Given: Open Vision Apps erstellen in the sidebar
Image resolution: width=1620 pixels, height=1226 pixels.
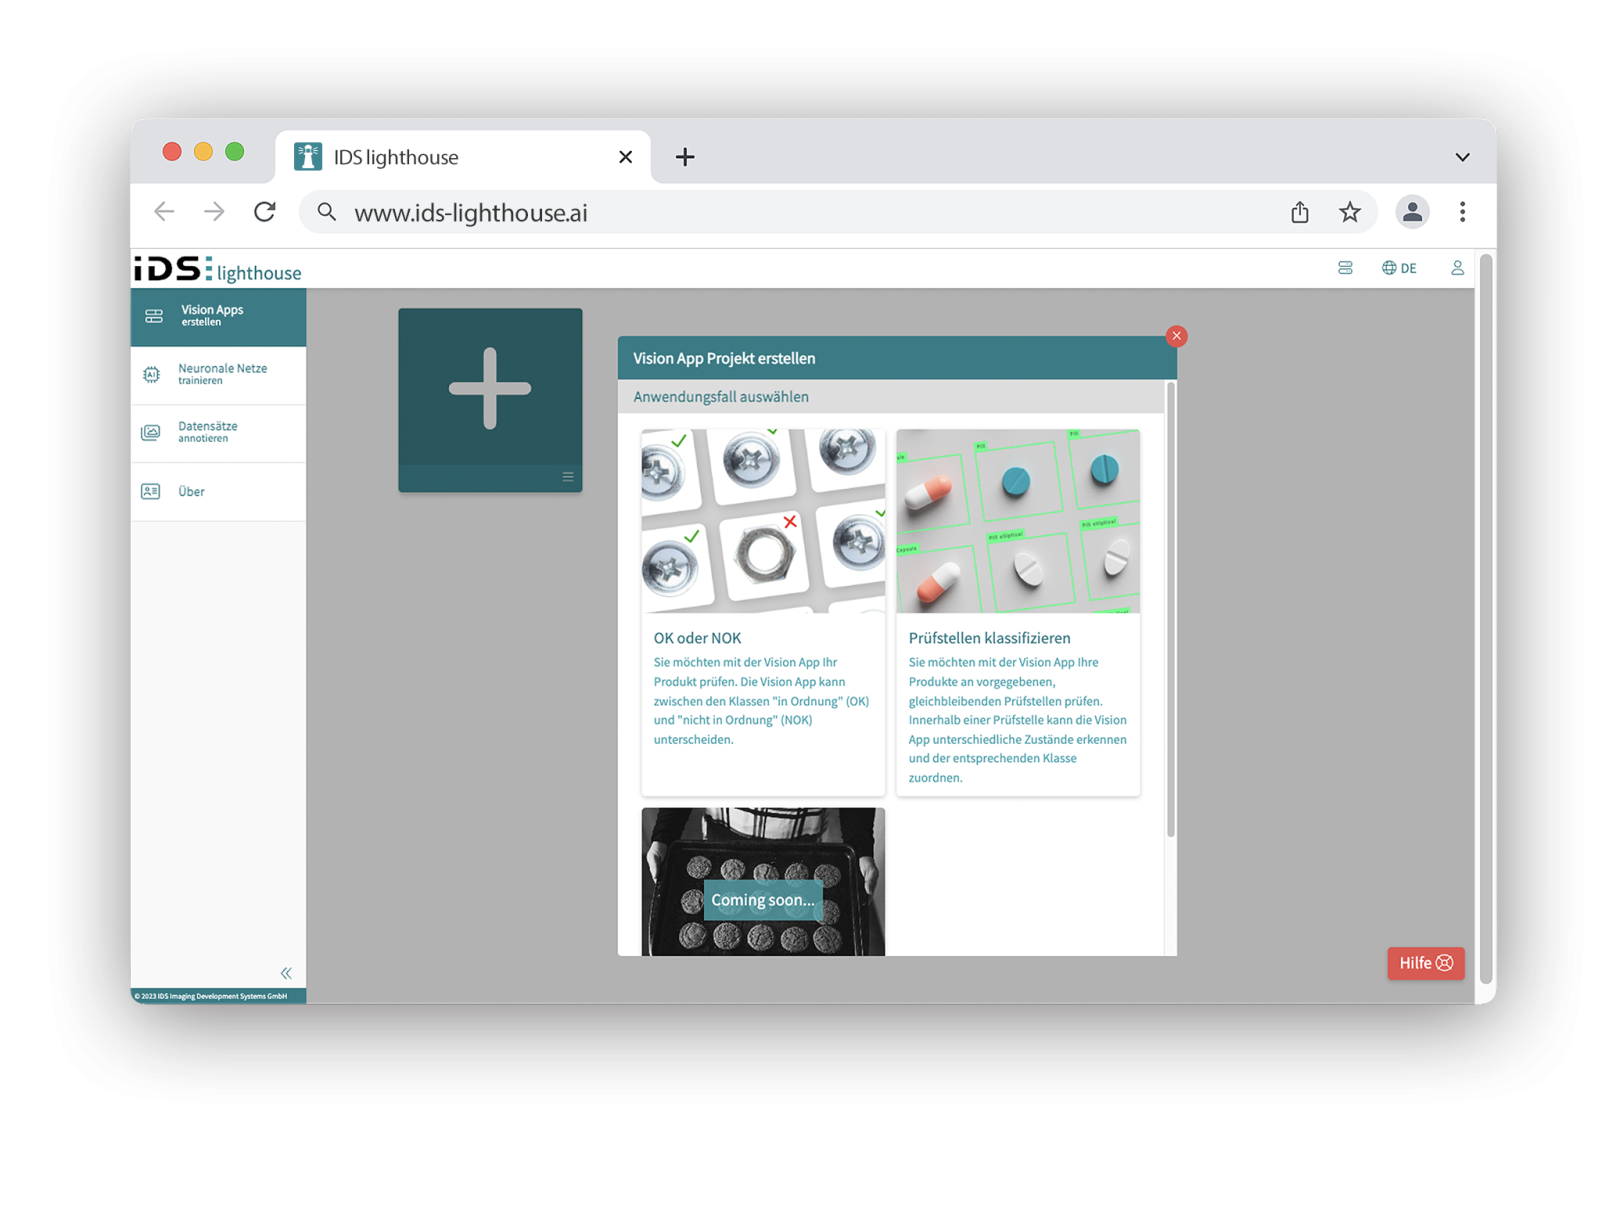Looking at the screenshot, I should (x=218, y=317).
